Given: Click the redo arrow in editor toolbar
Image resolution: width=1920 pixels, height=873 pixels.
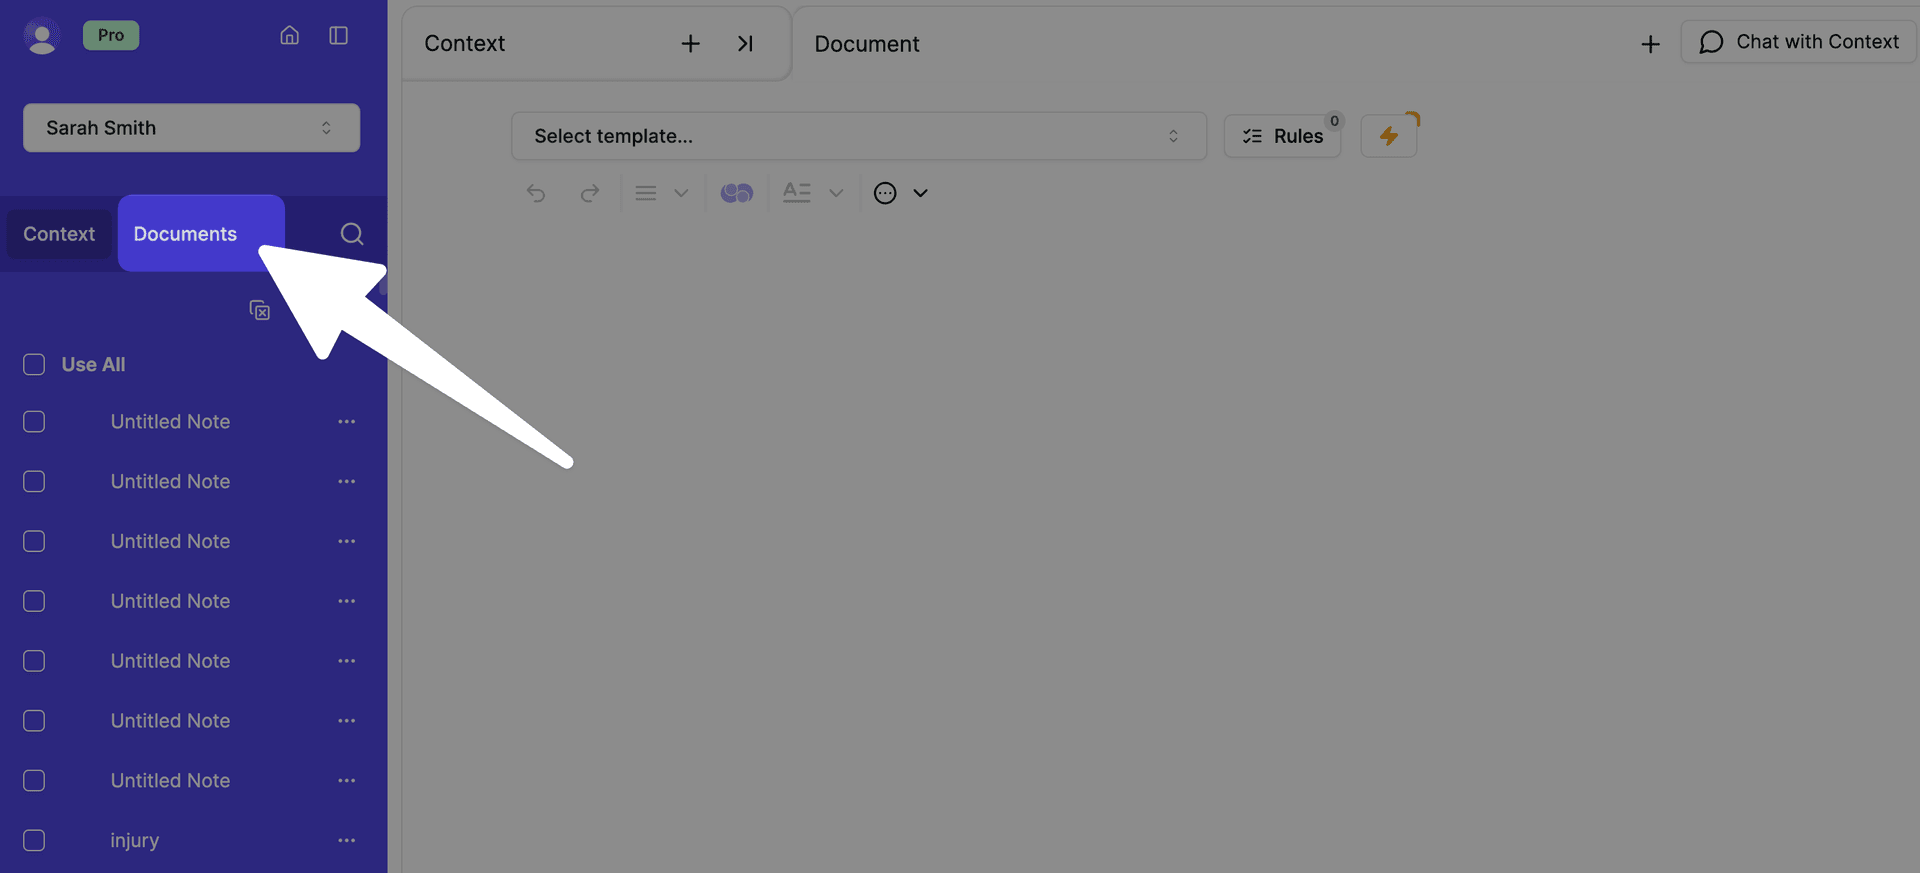Looking at the screenshot, I should pyautogui.click(x=590, y=193).
